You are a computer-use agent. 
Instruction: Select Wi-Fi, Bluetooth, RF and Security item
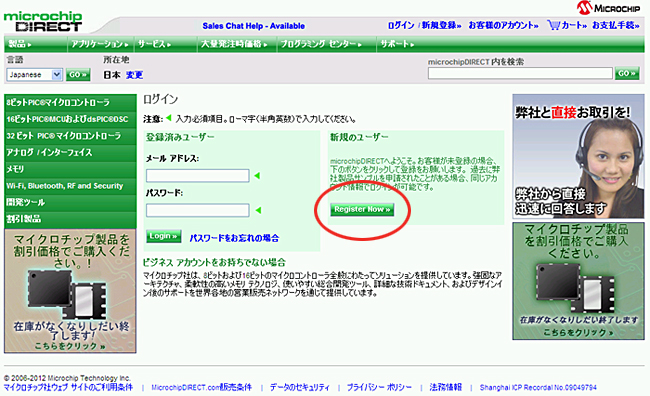tap(70, 186)
